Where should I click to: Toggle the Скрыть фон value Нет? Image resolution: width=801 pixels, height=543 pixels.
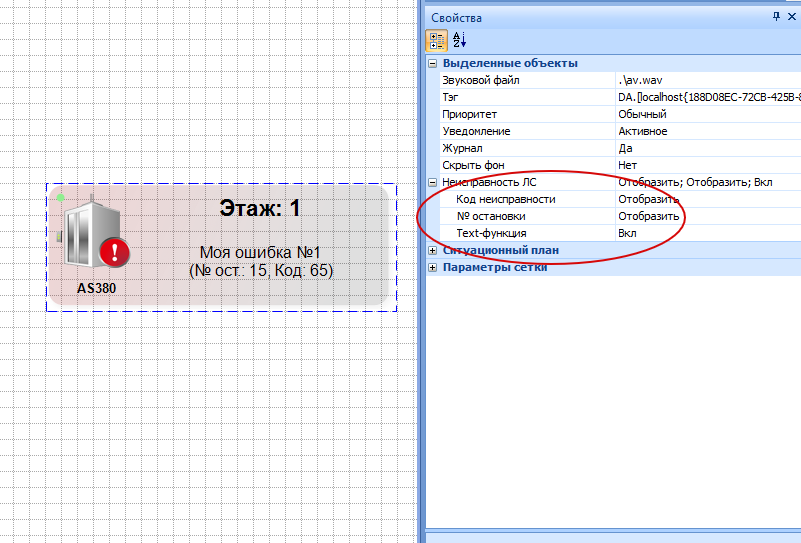click(707, 165)
